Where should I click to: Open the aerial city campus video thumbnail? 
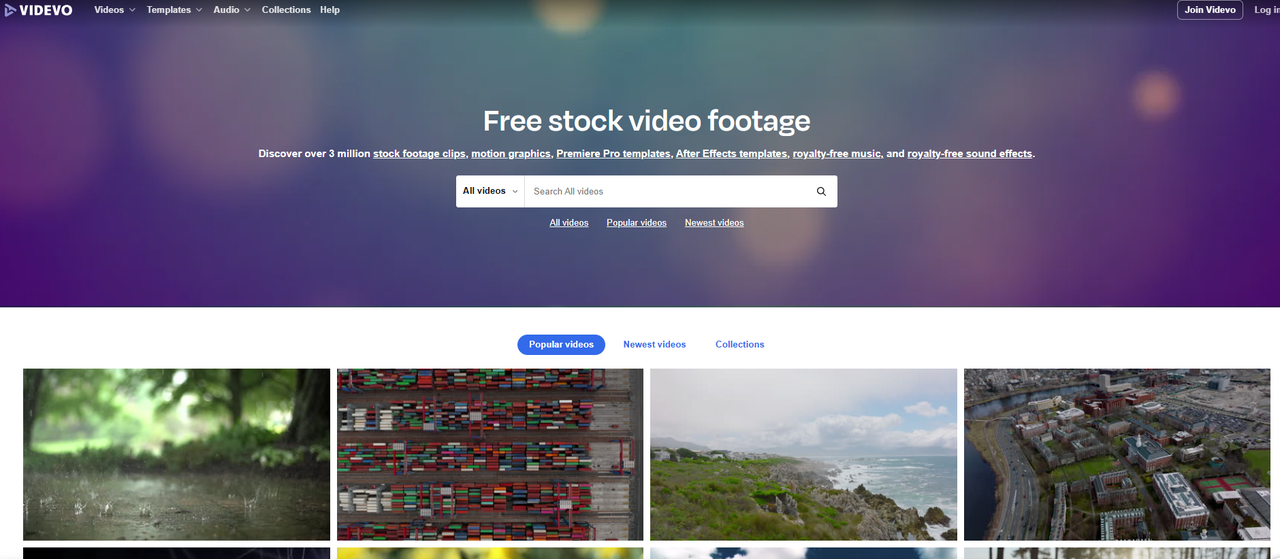click(x=1117, y=454)
